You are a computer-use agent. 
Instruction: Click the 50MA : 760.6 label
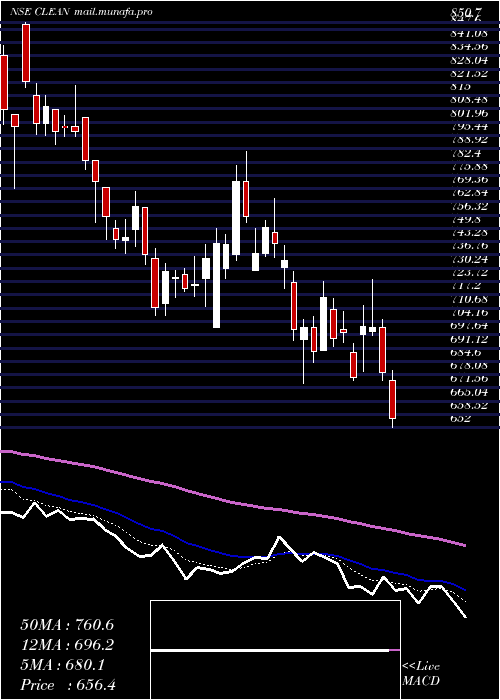(67, 625)
